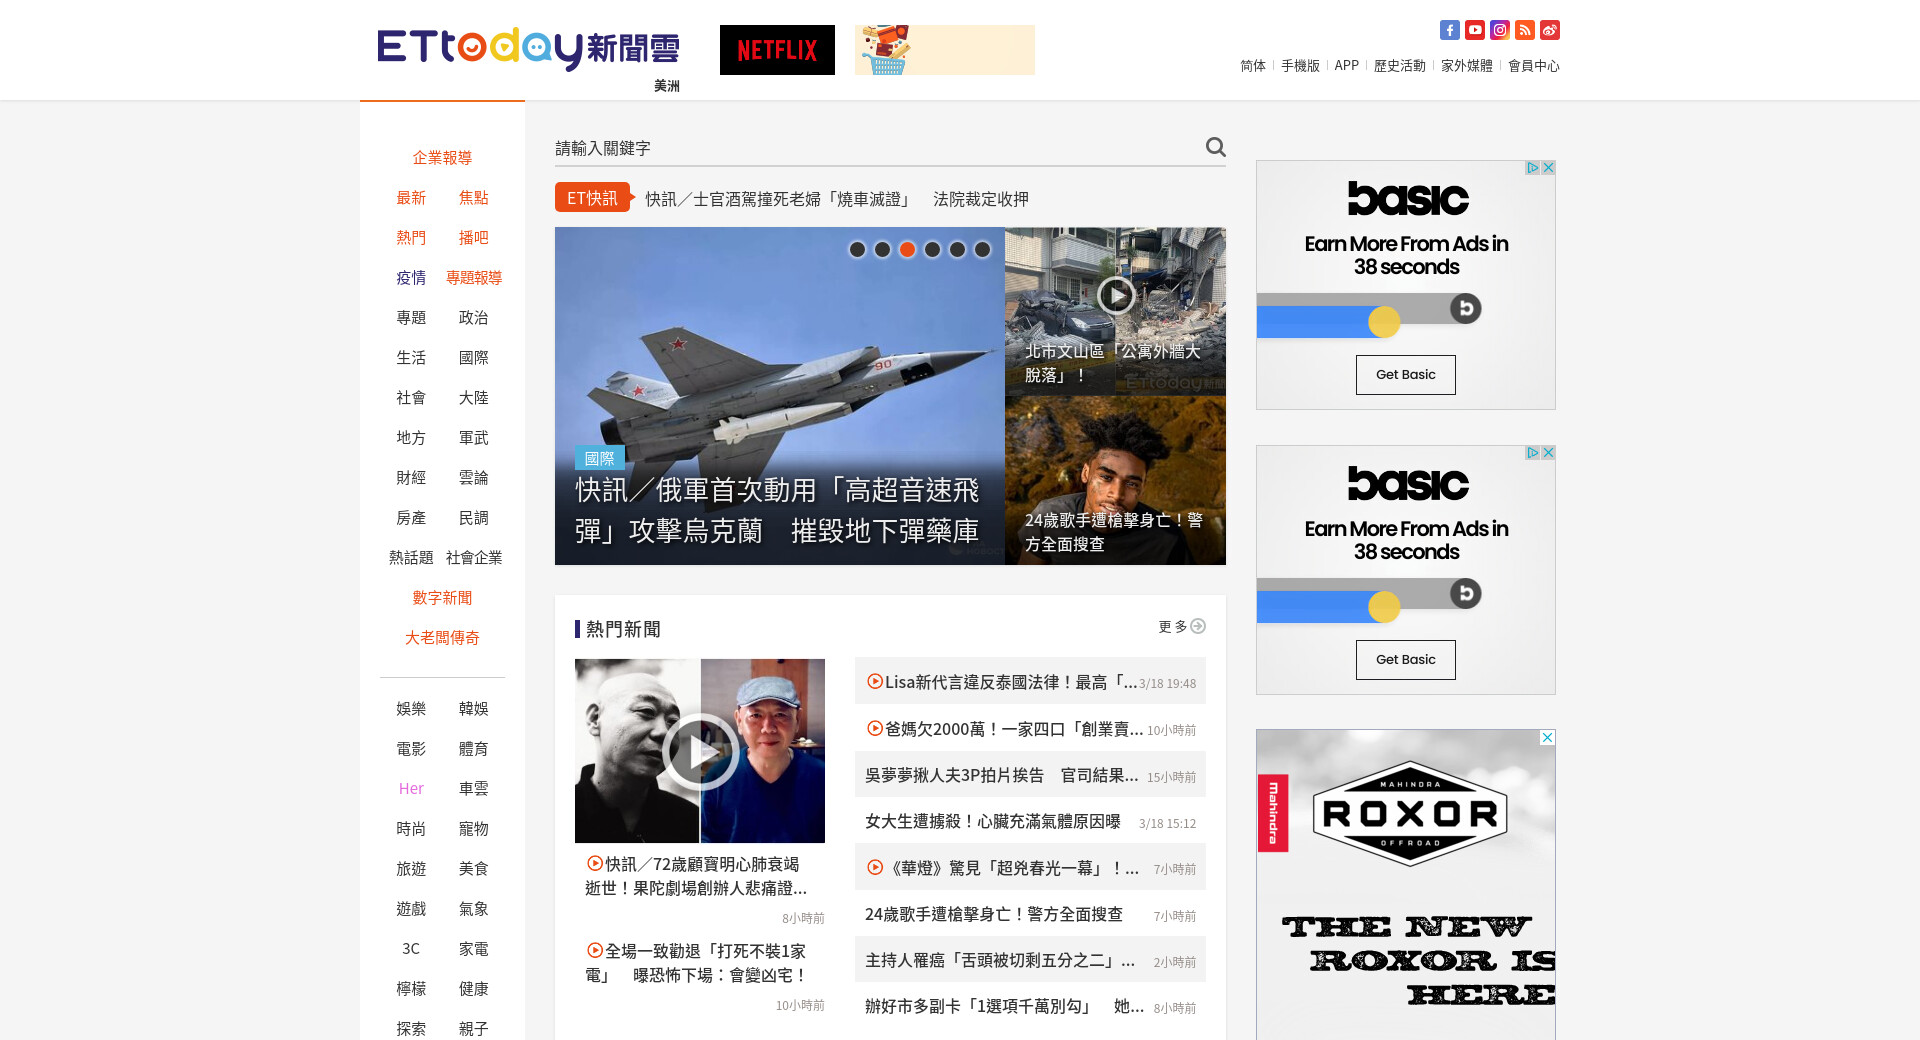The width and height of the screenshot is (1920, 1040).
Task: Go to the 娛樂 section
Action: pyautogui.click(x=411, y=709)
